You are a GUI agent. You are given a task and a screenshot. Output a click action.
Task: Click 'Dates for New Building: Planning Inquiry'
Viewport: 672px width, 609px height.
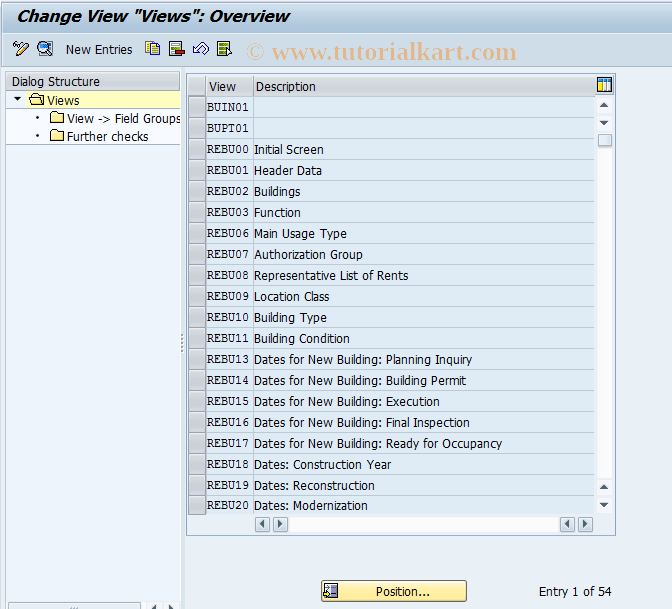[x=423, y=359]
